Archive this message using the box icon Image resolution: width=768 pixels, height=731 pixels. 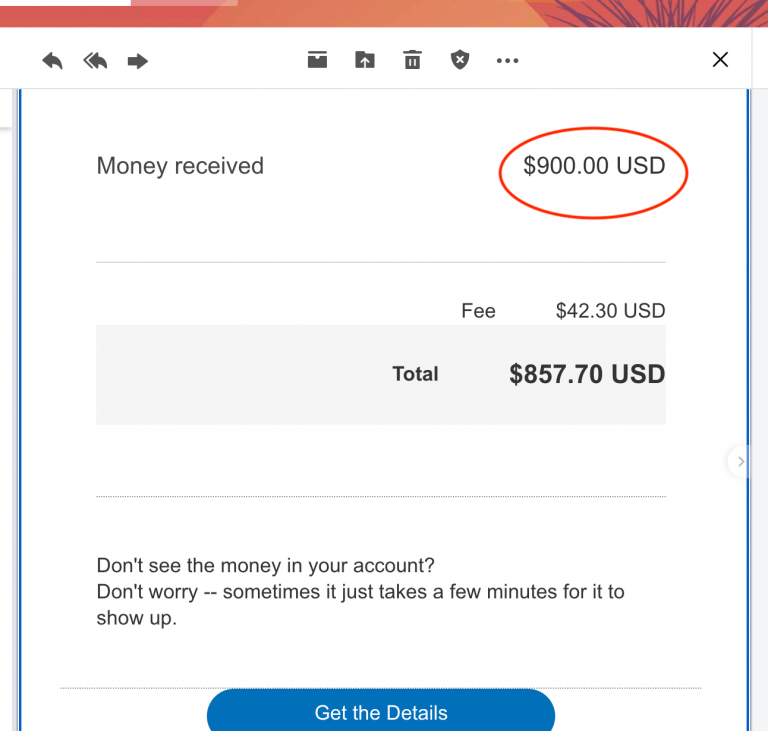tap(317, 60)
